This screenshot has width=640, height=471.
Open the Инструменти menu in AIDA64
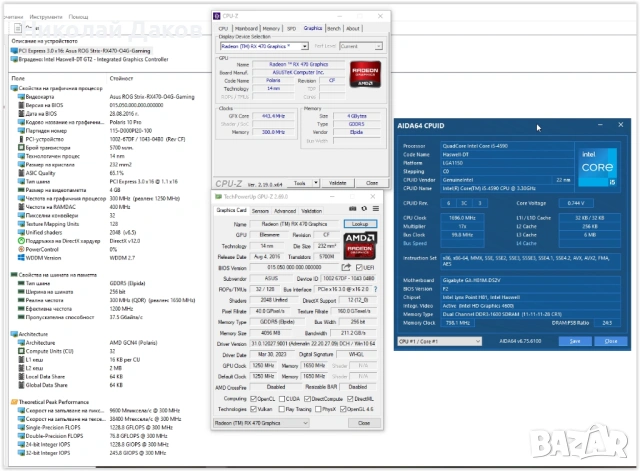[46, 17]
